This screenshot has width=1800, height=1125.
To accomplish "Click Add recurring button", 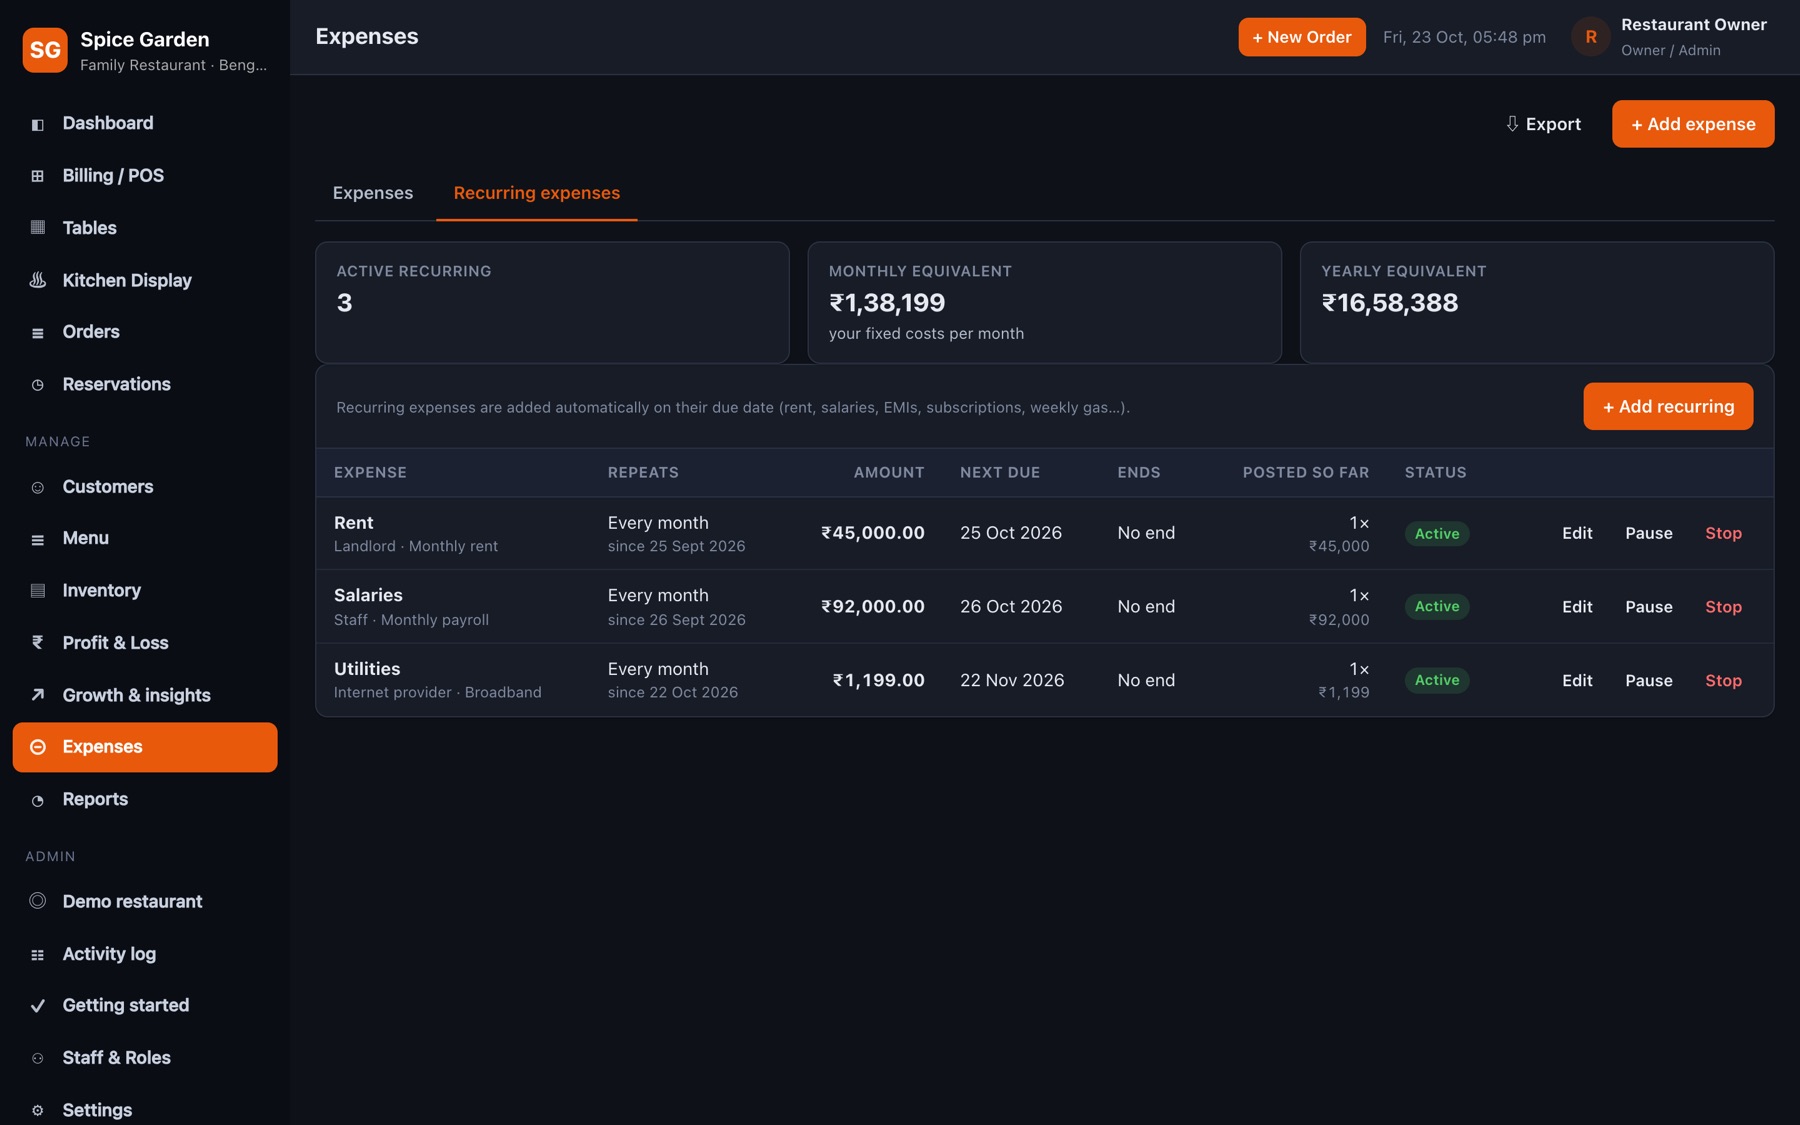I will pos(1668,406).
